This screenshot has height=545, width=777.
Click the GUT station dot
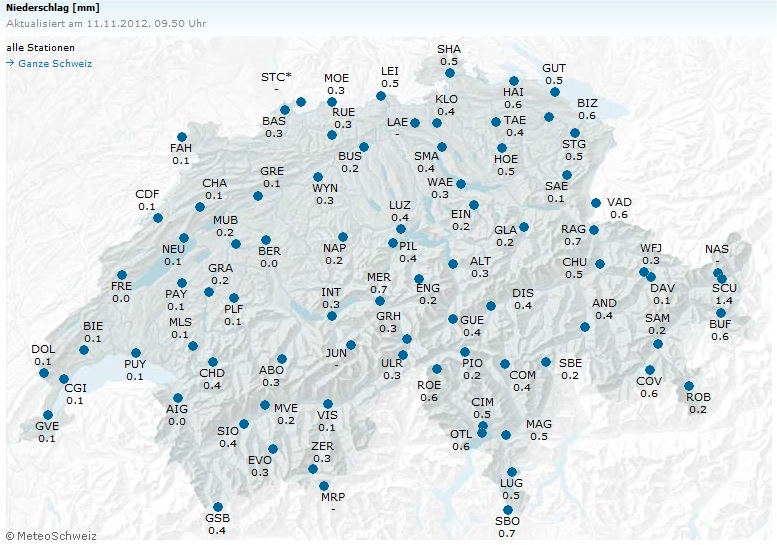tap(555, 92)
